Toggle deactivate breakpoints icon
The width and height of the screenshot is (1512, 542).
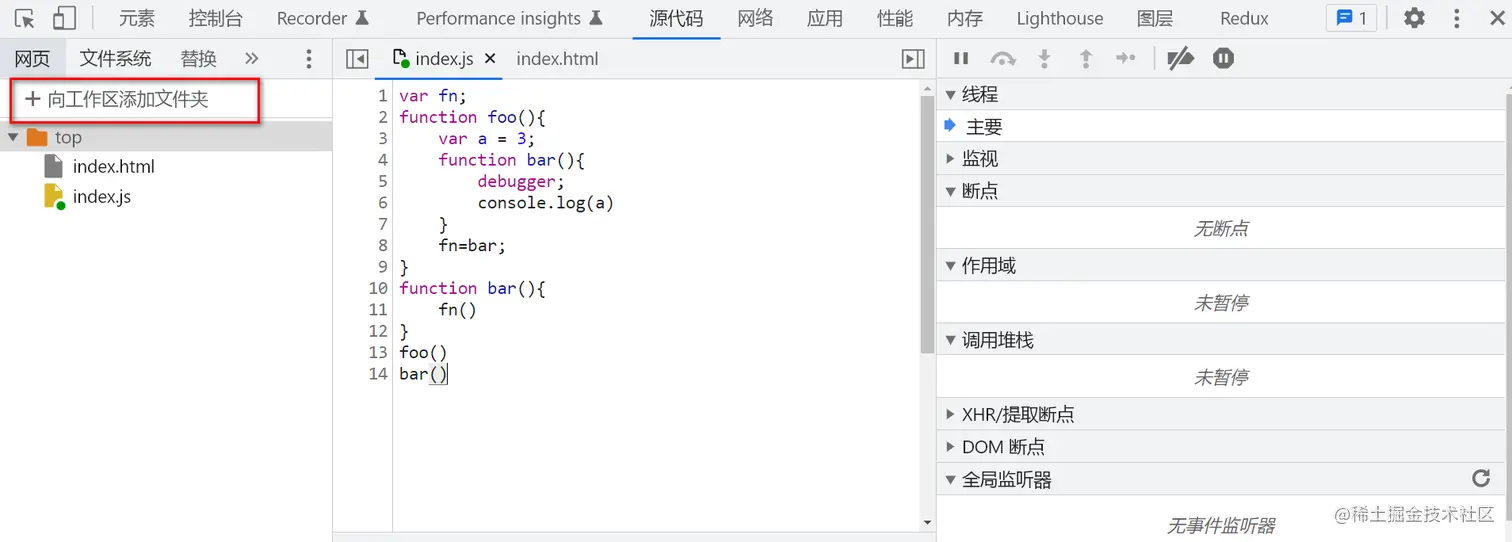click(1180, 59)
